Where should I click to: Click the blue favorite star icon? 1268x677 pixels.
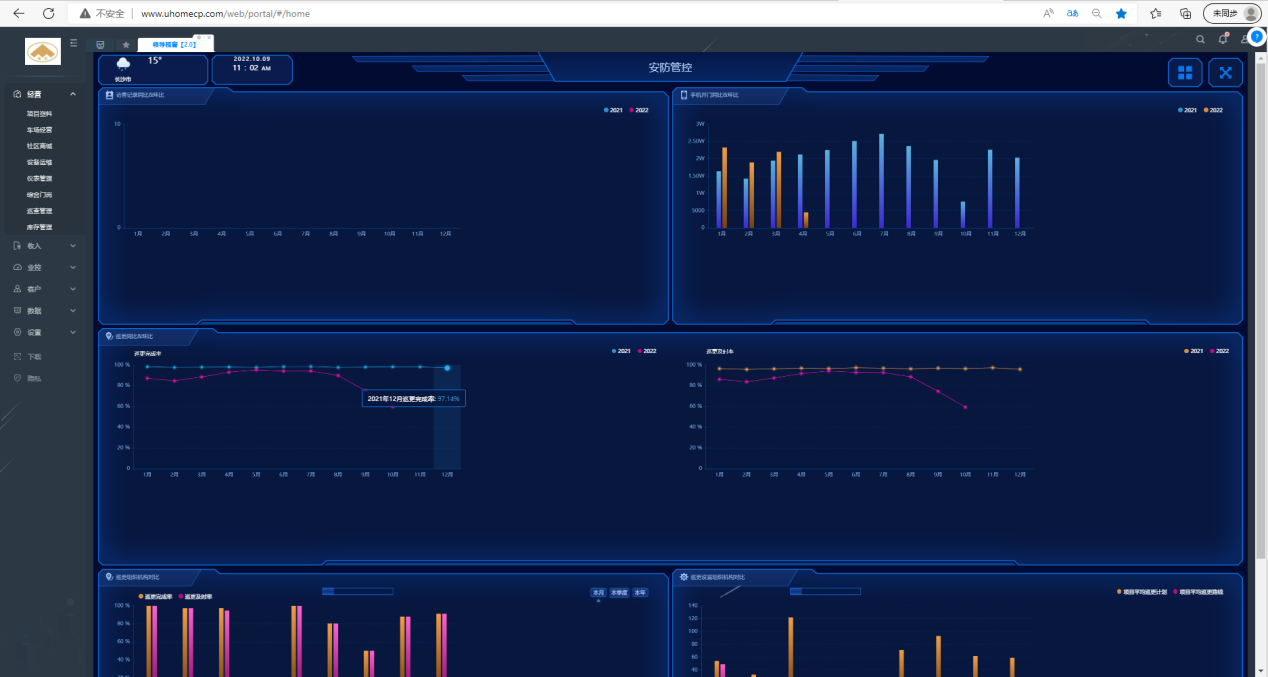coord(1122,14)
